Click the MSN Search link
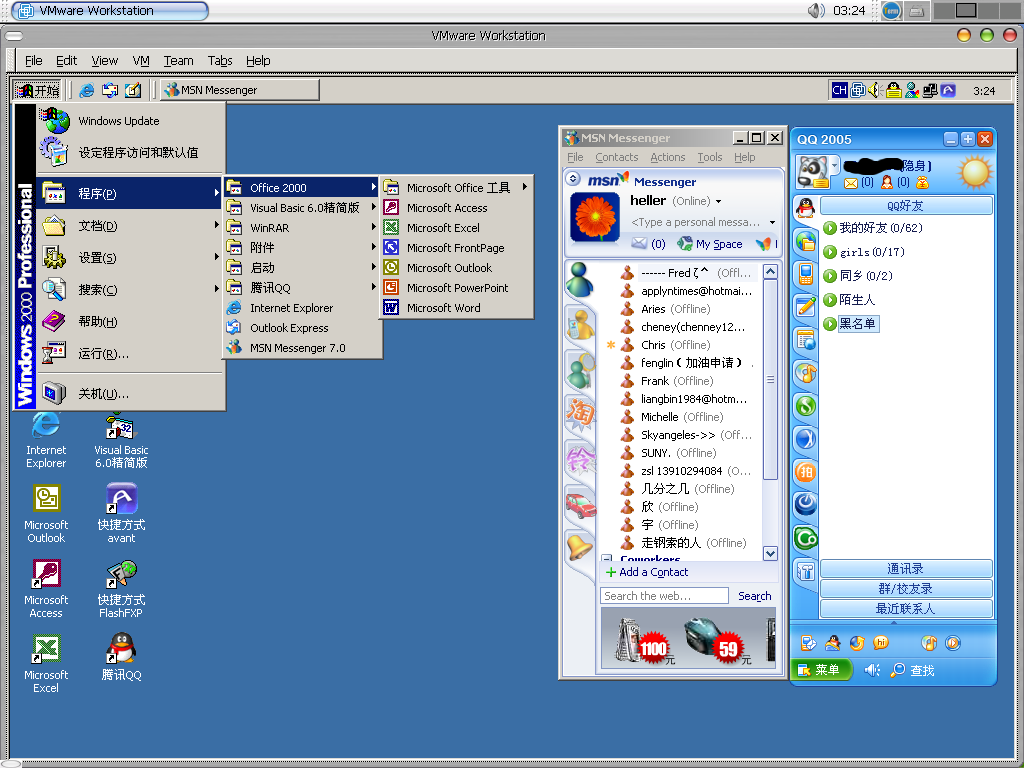 (754, 596)
